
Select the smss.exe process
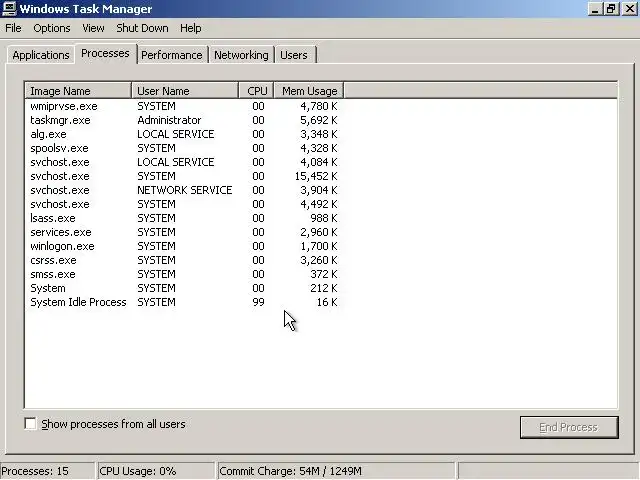click(x=184, y=274)
